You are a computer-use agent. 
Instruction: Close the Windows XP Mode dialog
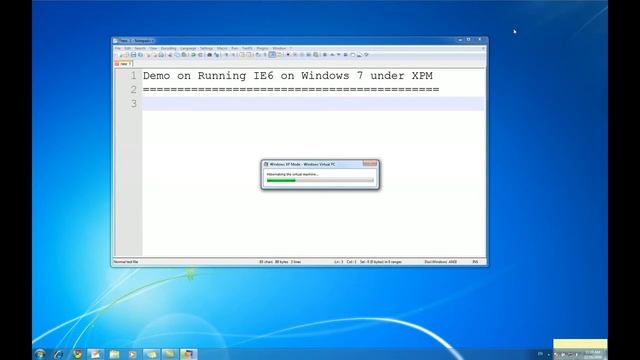click(370, 163)
